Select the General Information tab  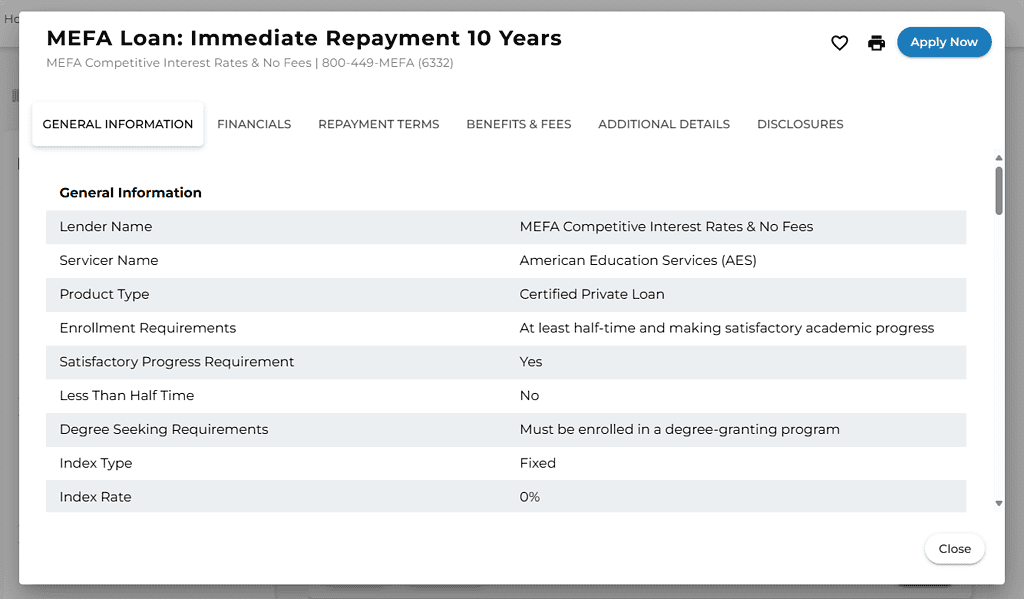click(118, 124)
